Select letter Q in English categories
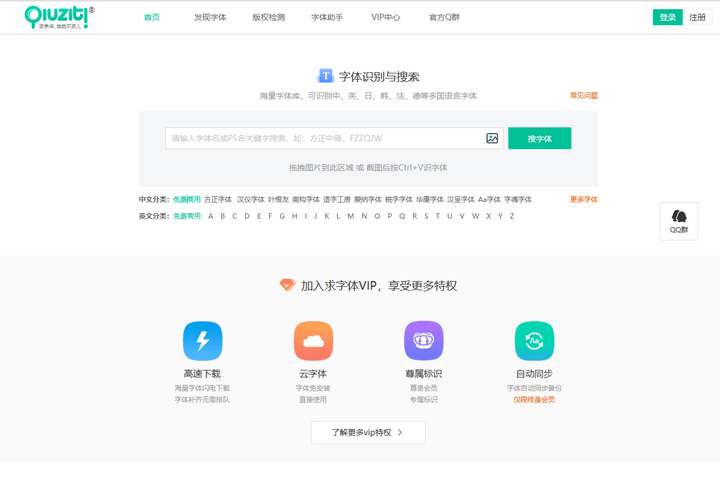This screenshot has width=720, height=487. tap(402, 216)
